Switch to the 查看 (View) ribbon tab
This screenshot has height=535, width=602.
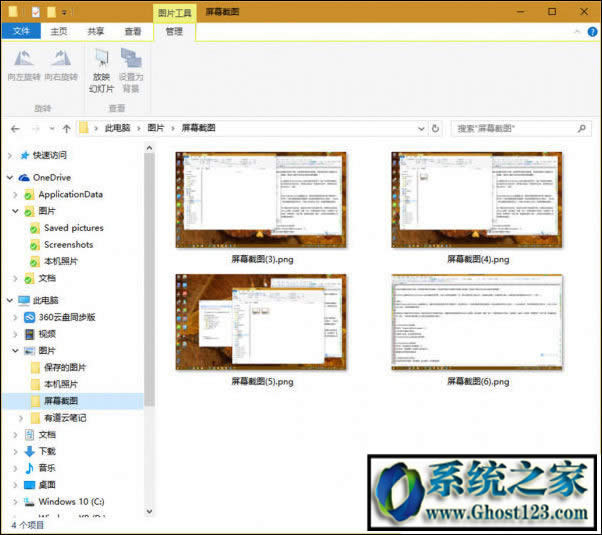132,32
